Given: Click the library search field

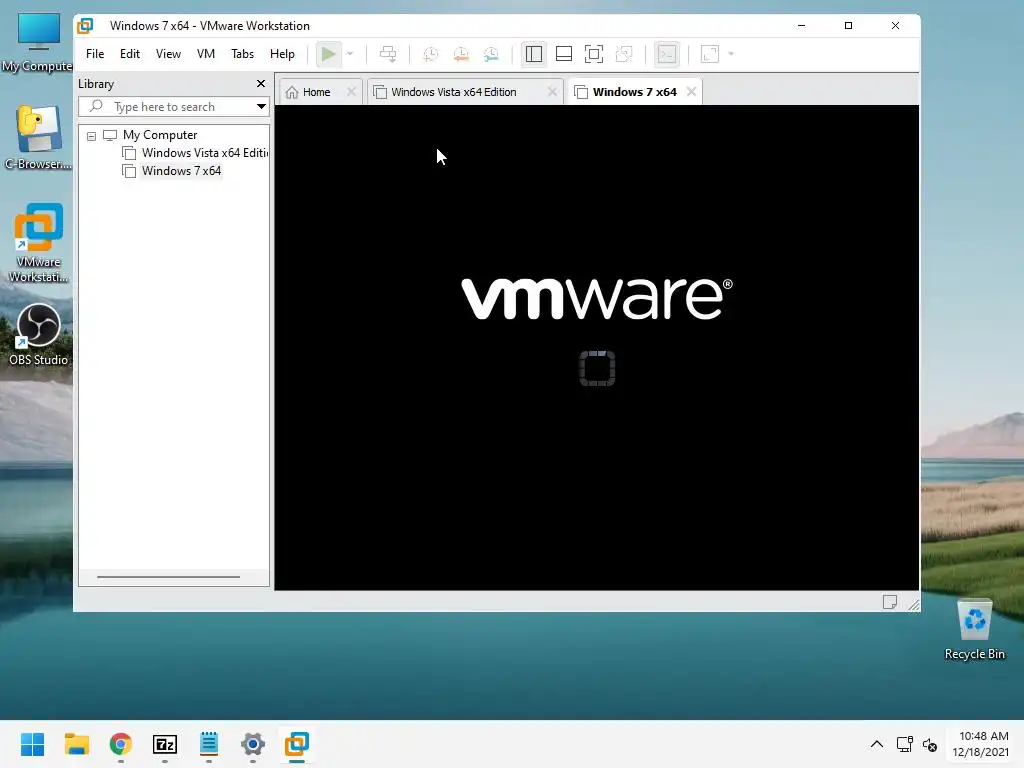Looking at the screenshot, I should click(176, 106).
